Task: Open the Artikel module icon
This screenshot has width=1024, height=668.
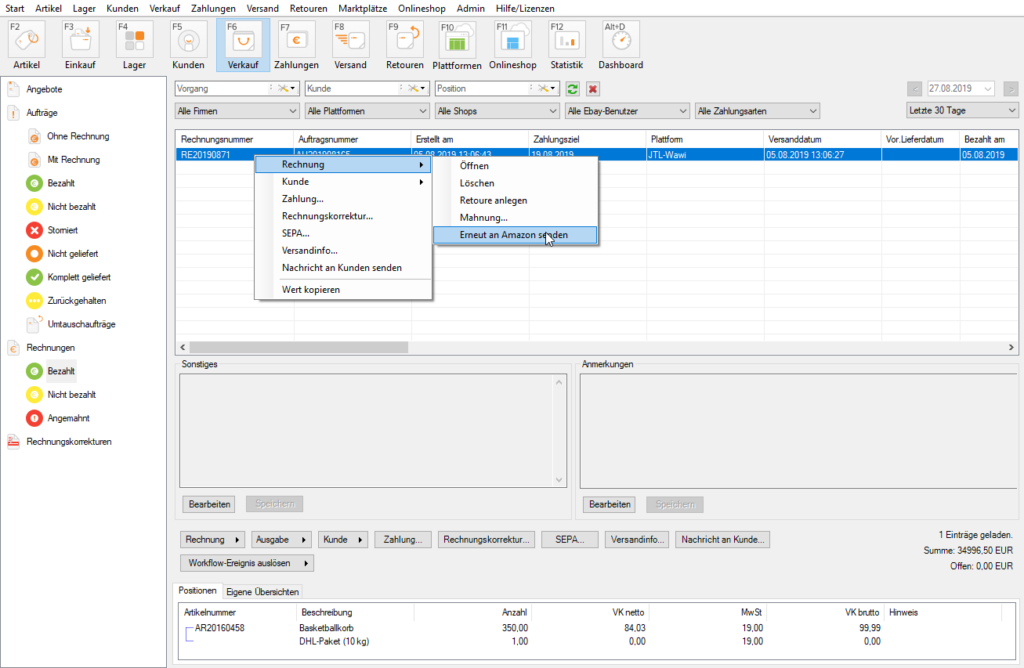Action: pos(27,45)
